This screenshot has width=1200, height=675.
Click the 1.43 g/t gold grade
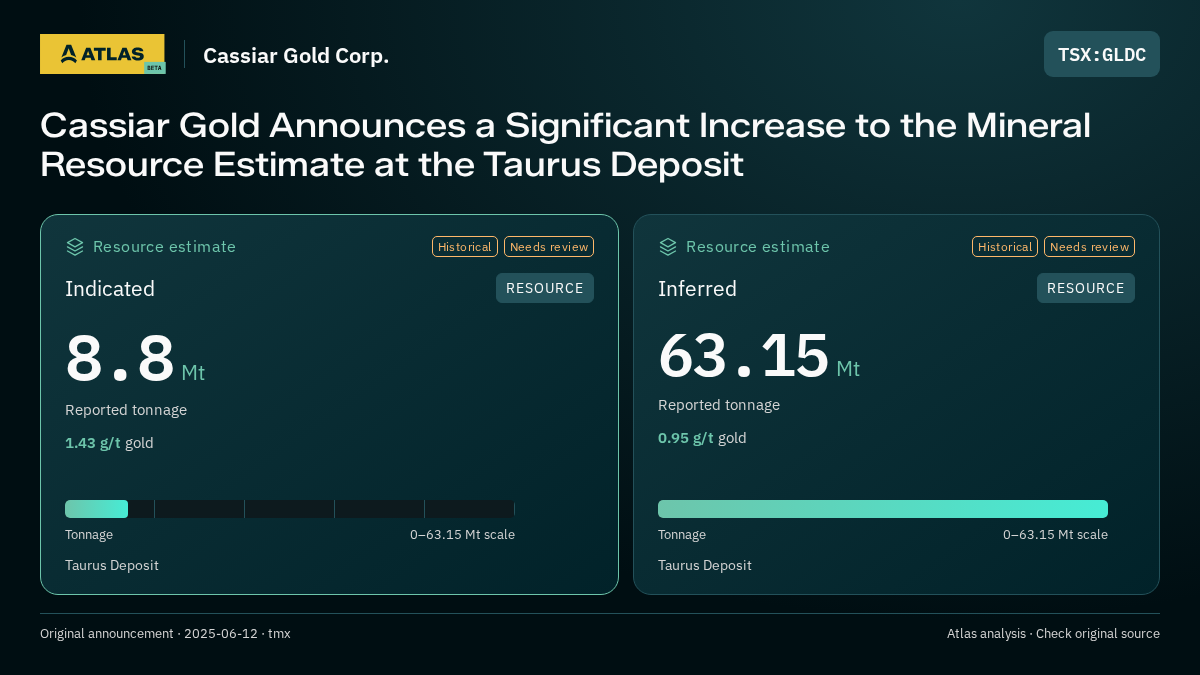109,443
